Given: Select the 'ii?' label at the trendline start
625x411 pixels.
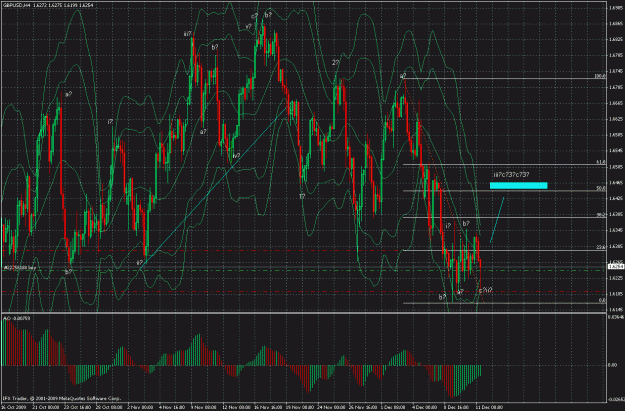Looking at the screenshot, I should pos(140,262).
